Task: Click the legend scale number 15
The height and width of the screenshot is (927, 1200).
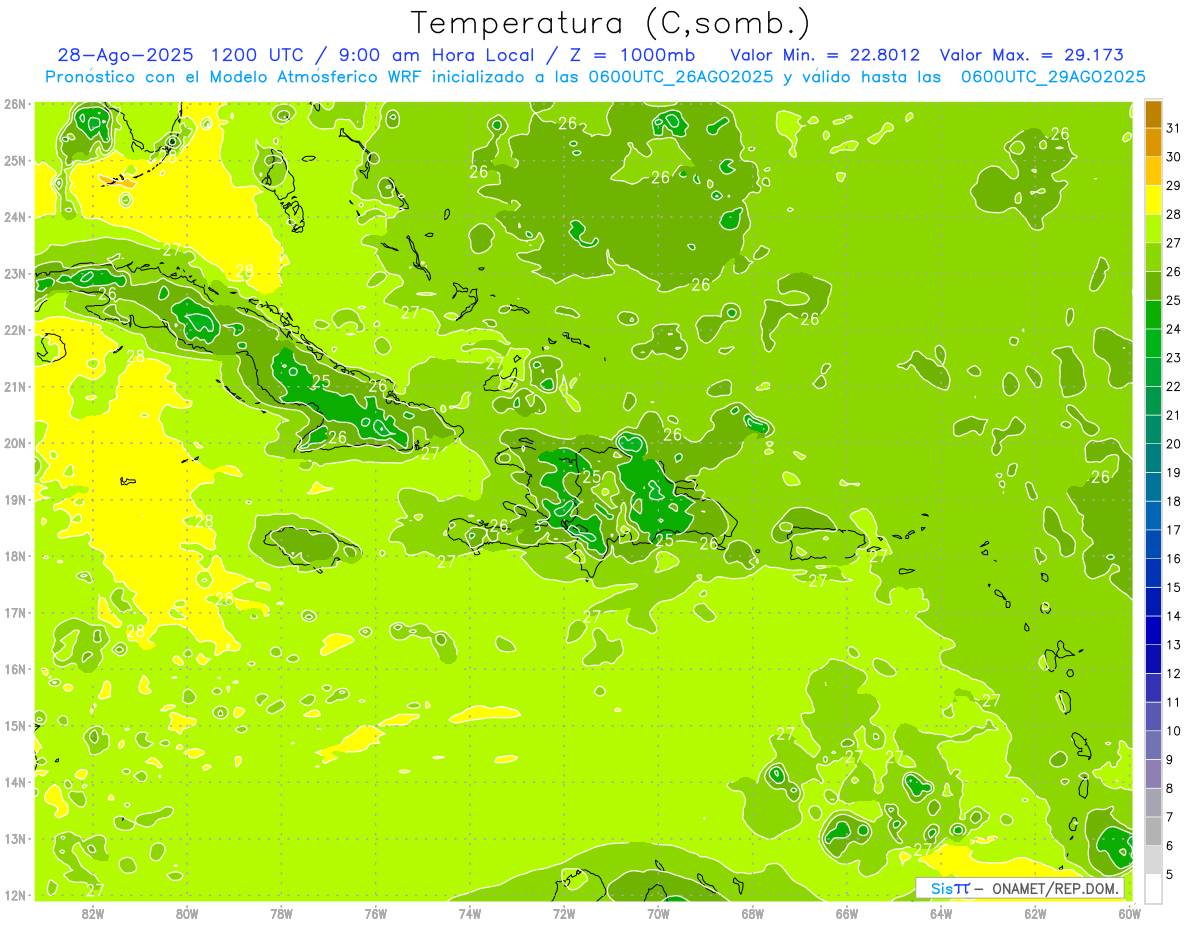Action: point(1173,588)
